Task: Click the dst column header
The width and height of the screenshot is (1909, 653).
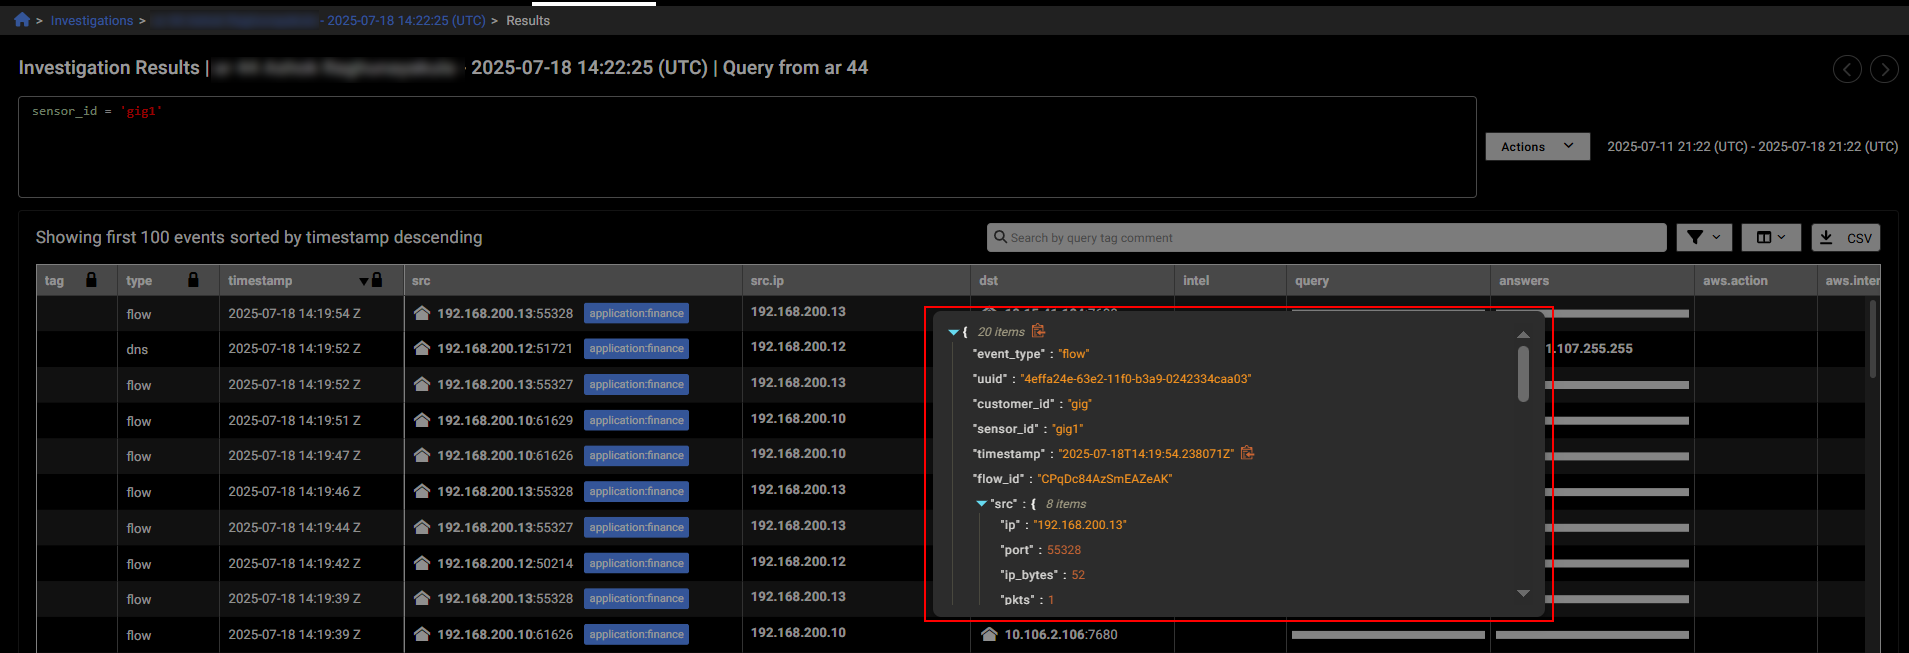Action: point(988,281)
